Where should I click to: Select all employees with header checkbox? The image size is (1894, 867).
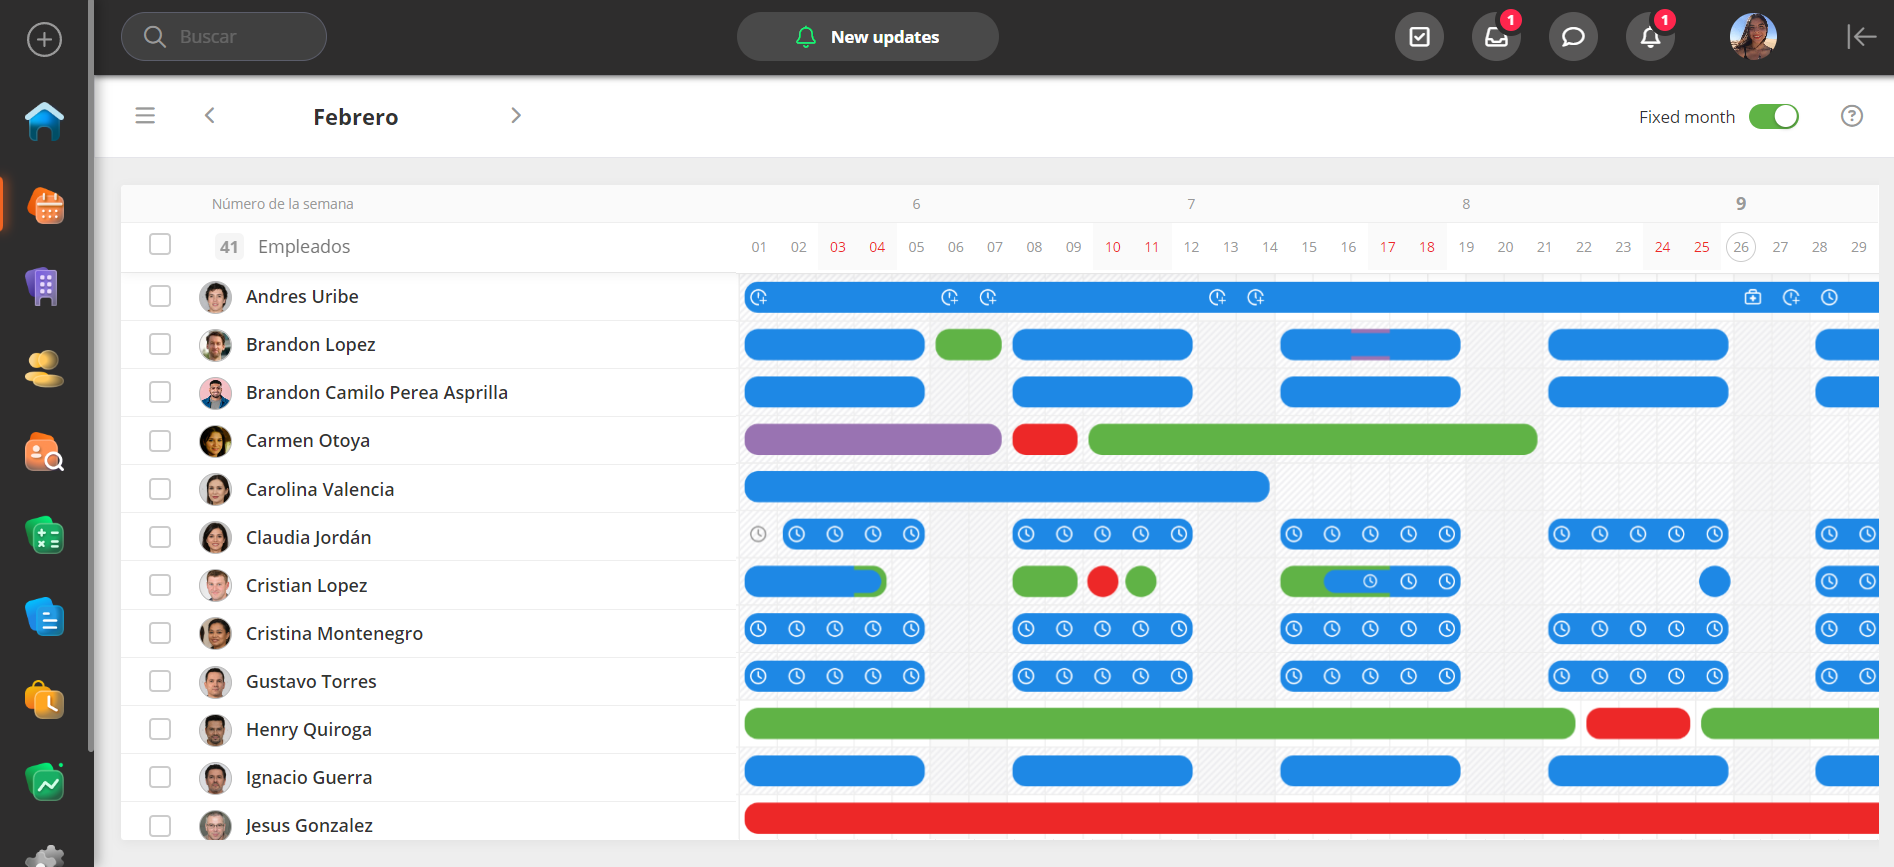(160, 245)
